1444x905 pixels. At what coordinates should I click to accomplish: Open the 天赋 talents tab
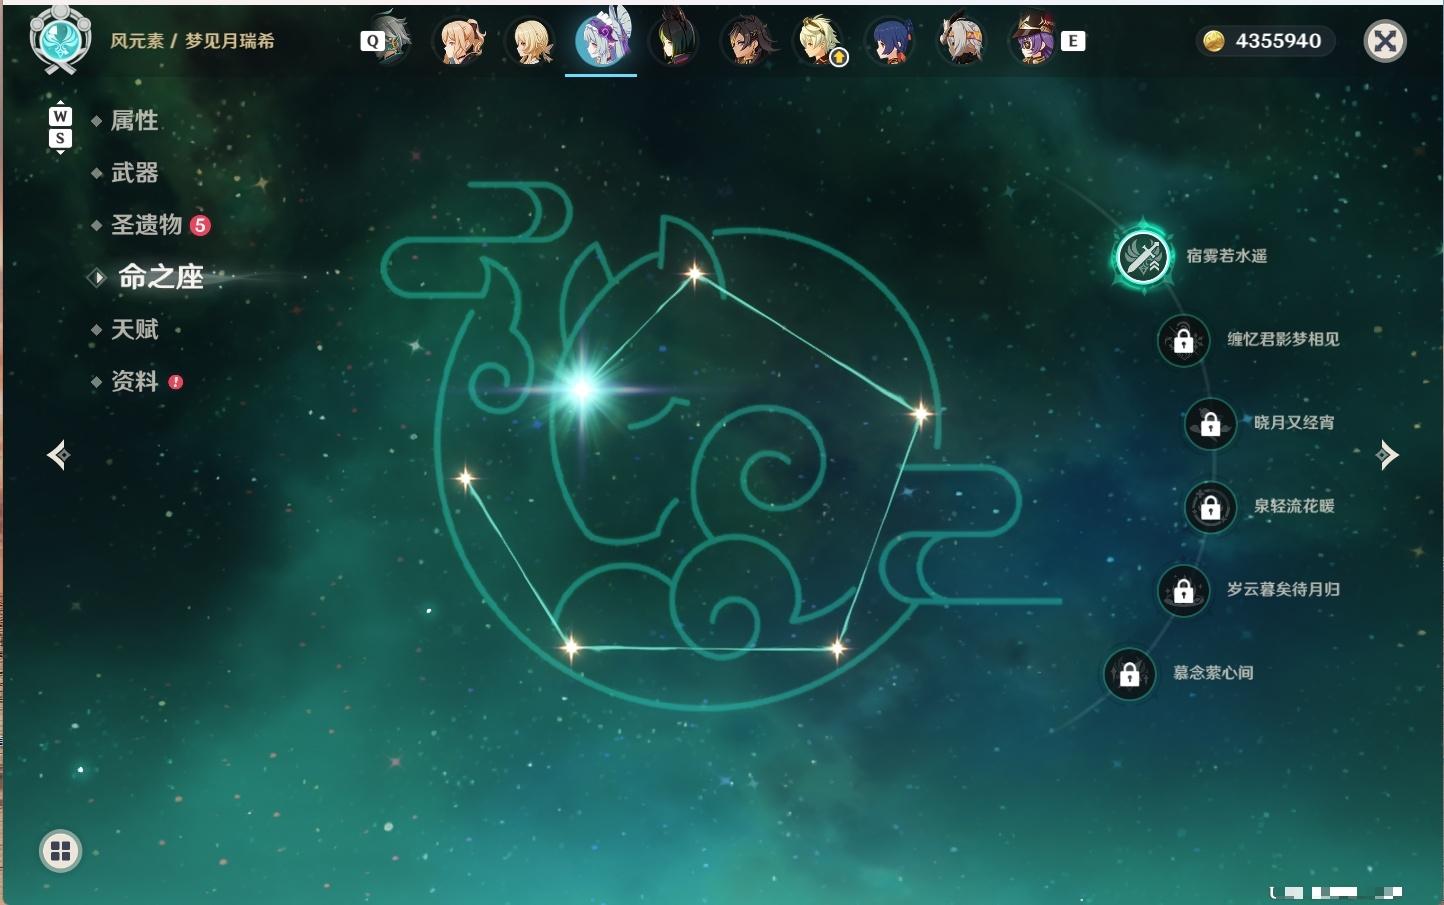click(134, 329)
